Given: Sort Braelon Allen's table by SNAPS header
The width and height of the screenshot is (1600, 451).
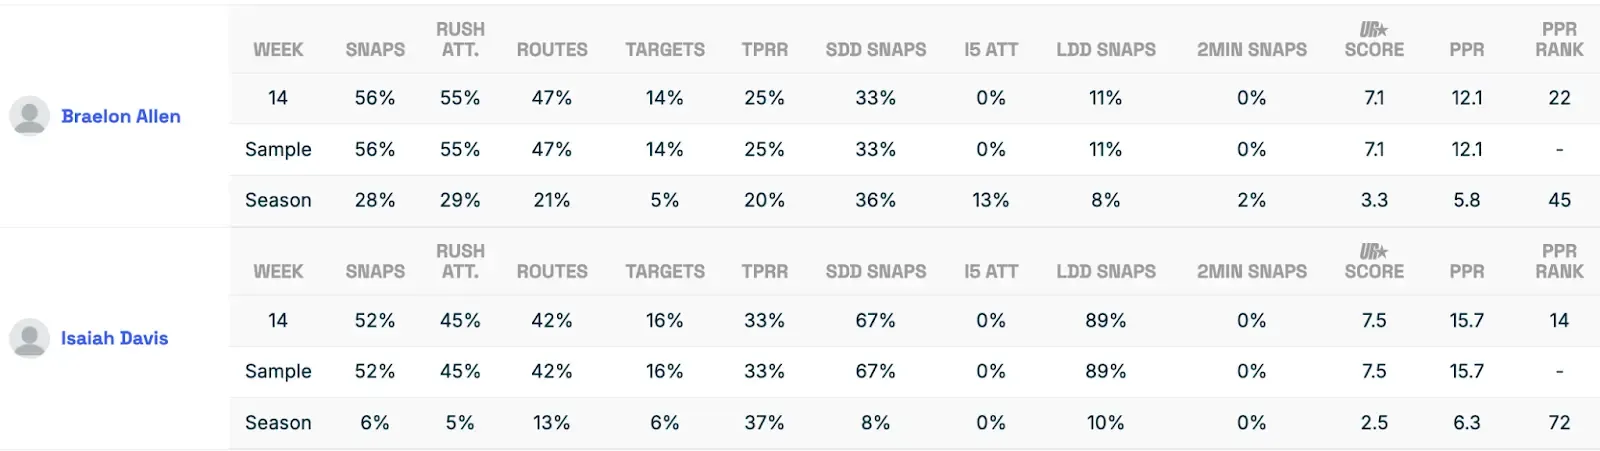Looking at the screenshot, I should tap(375, 49).
